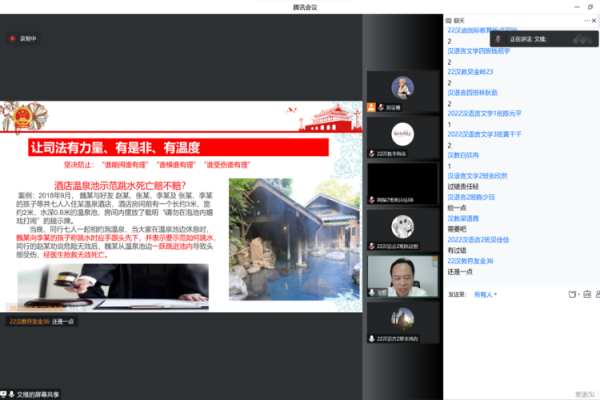This screenshot has width=600, height=400.
Task: Click sender name 汉教白欣冉
Action: tap(463, 155)
